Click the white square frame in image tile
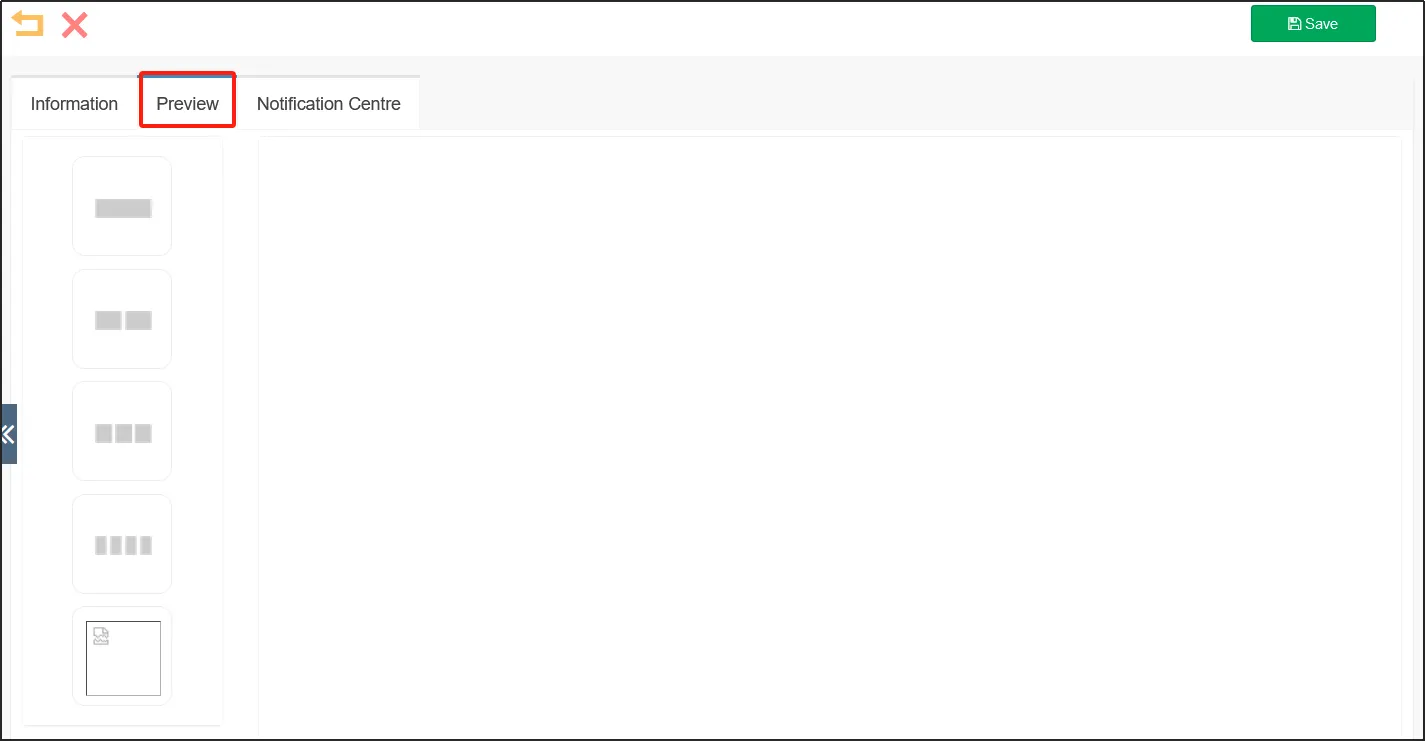 [123, 658]
